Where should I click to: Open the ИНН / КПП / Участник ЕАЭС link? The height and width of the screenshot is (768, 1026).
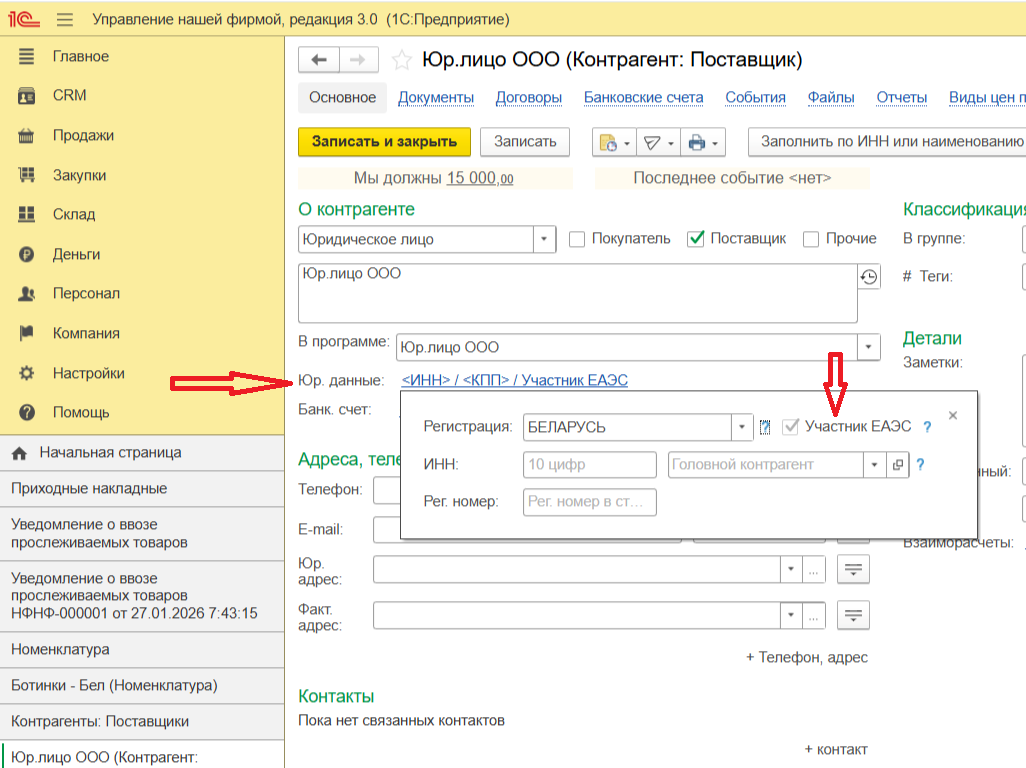514,380
